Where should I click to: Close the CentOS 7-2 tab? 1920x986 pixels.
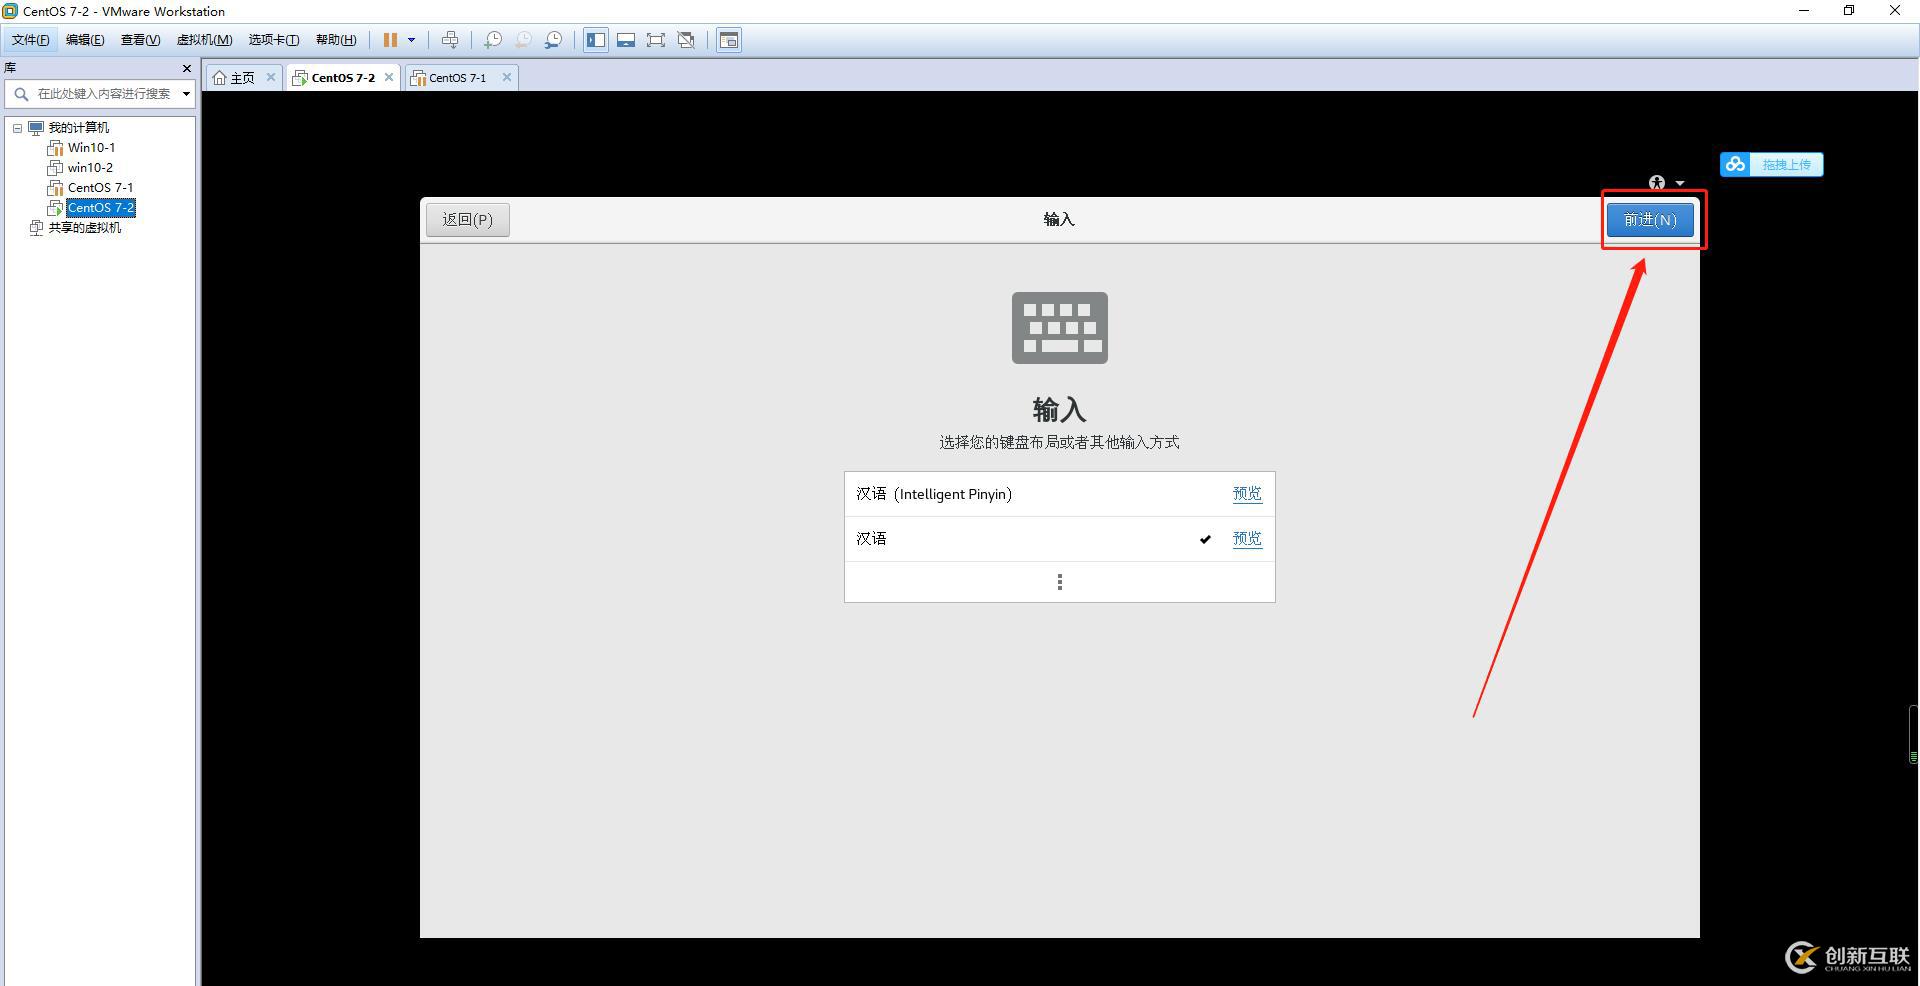click(x=389, y=77)
